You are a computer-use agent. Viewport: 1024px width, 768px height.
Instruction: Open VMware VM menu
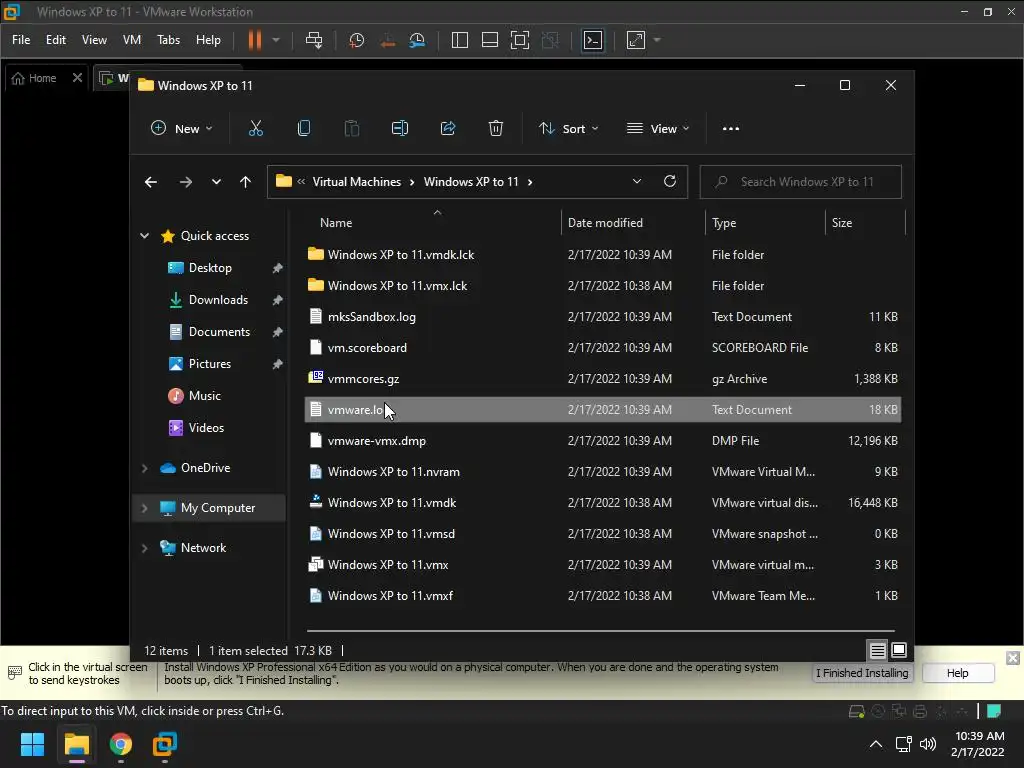132,40
